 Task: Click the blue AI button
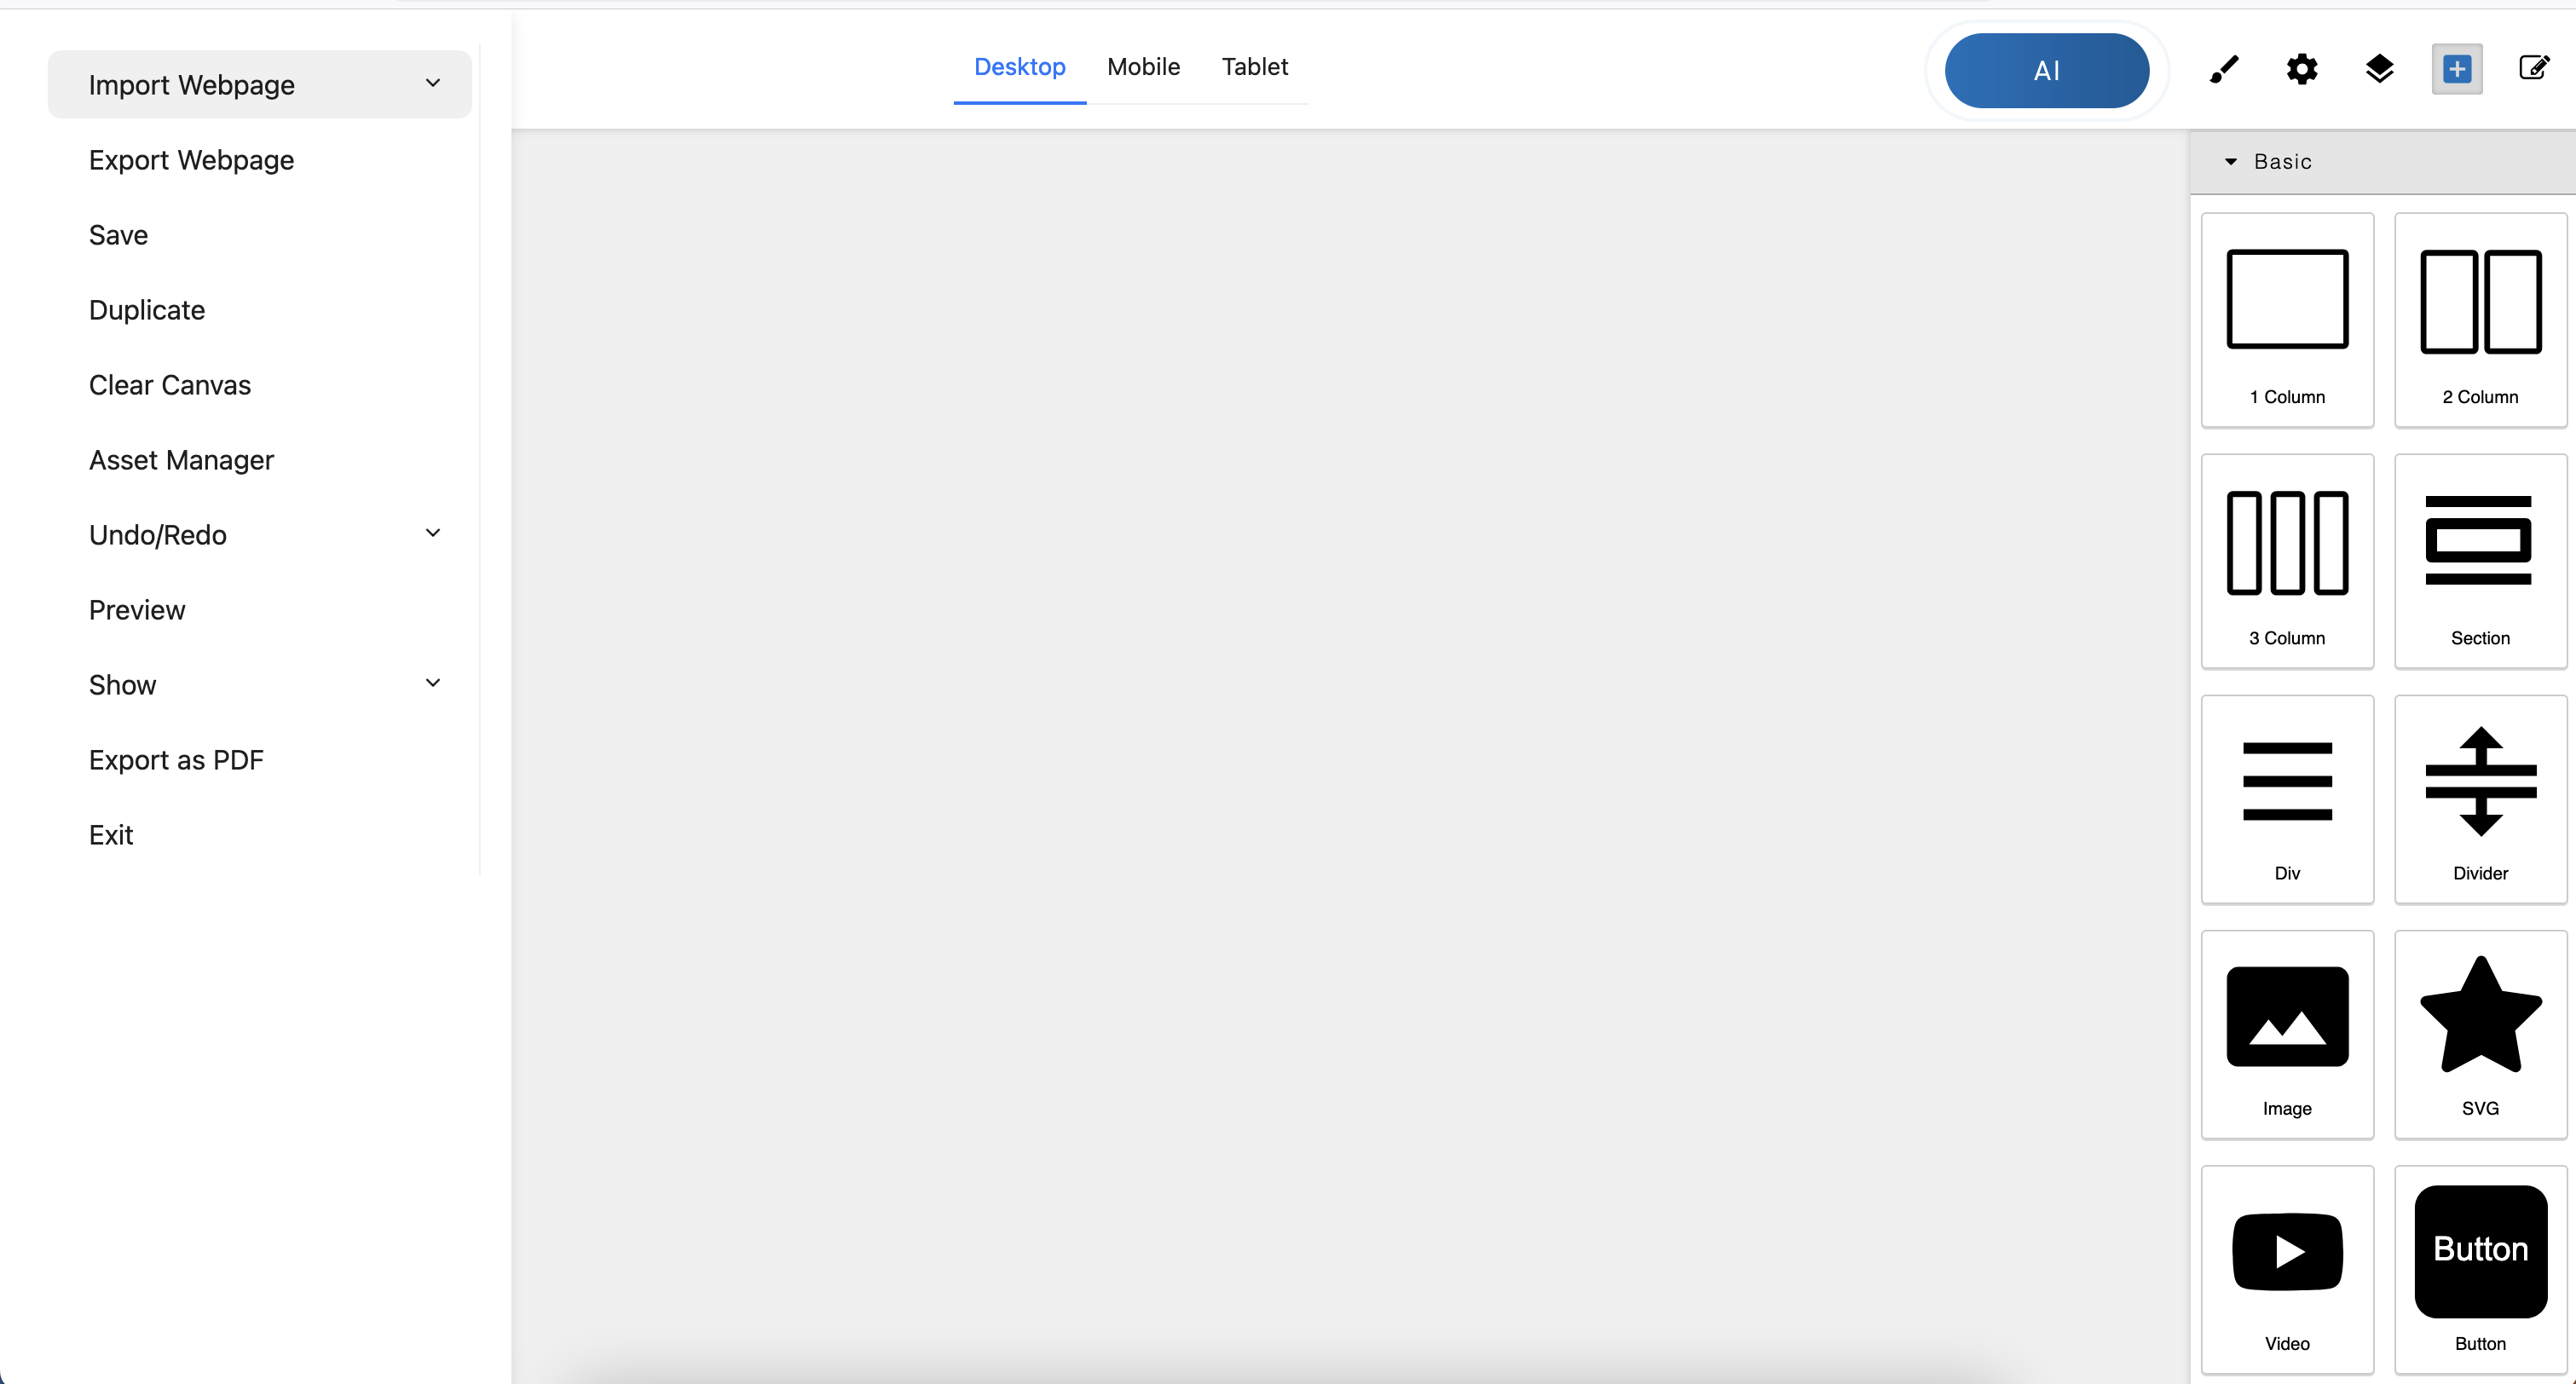pyautogui.click(x=2046, y=71)
